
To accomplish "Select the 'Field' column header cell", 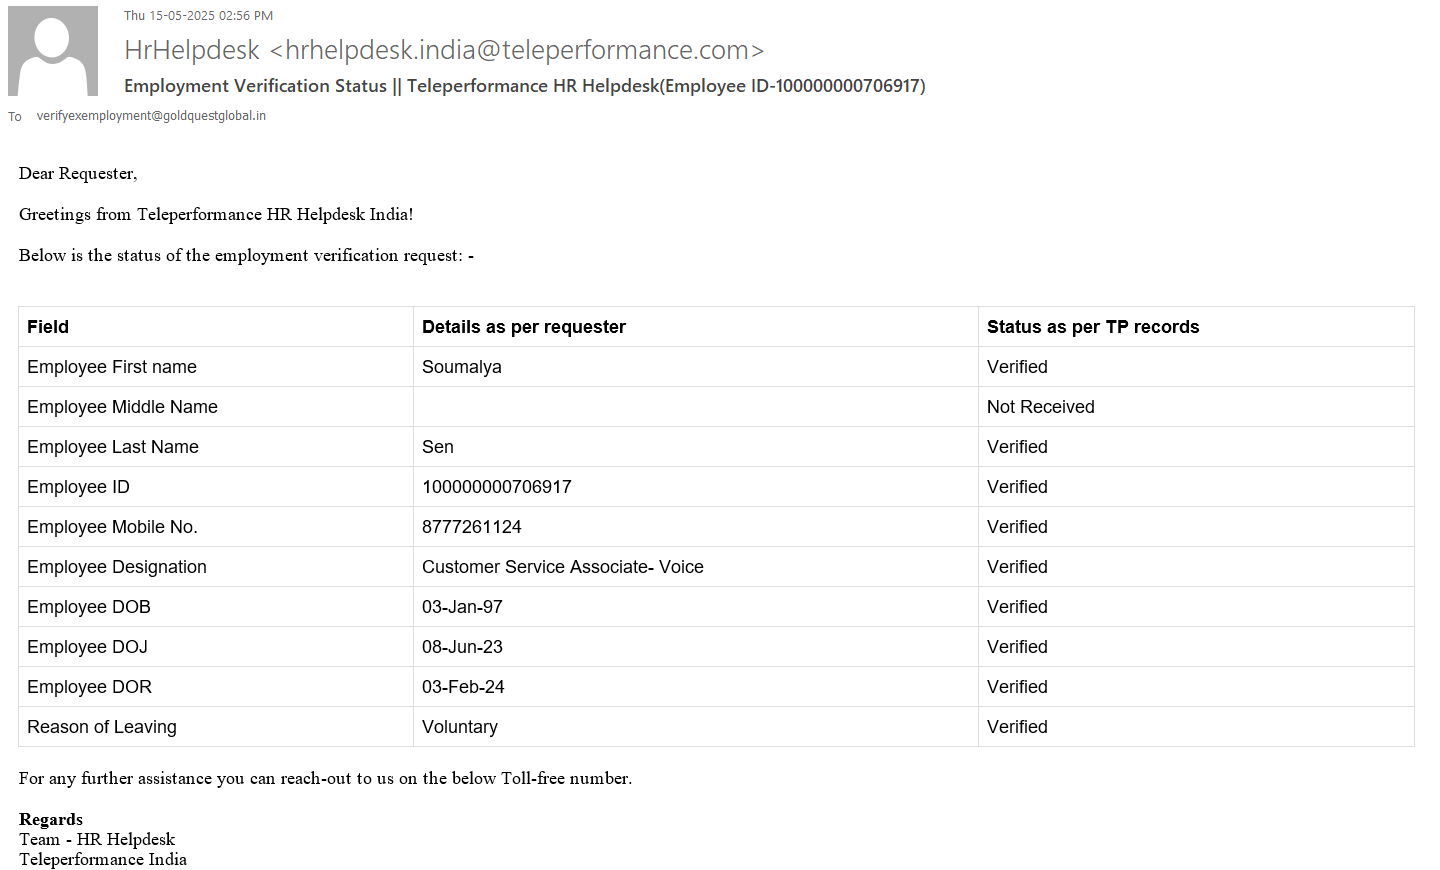I will [x=48, y=327].
